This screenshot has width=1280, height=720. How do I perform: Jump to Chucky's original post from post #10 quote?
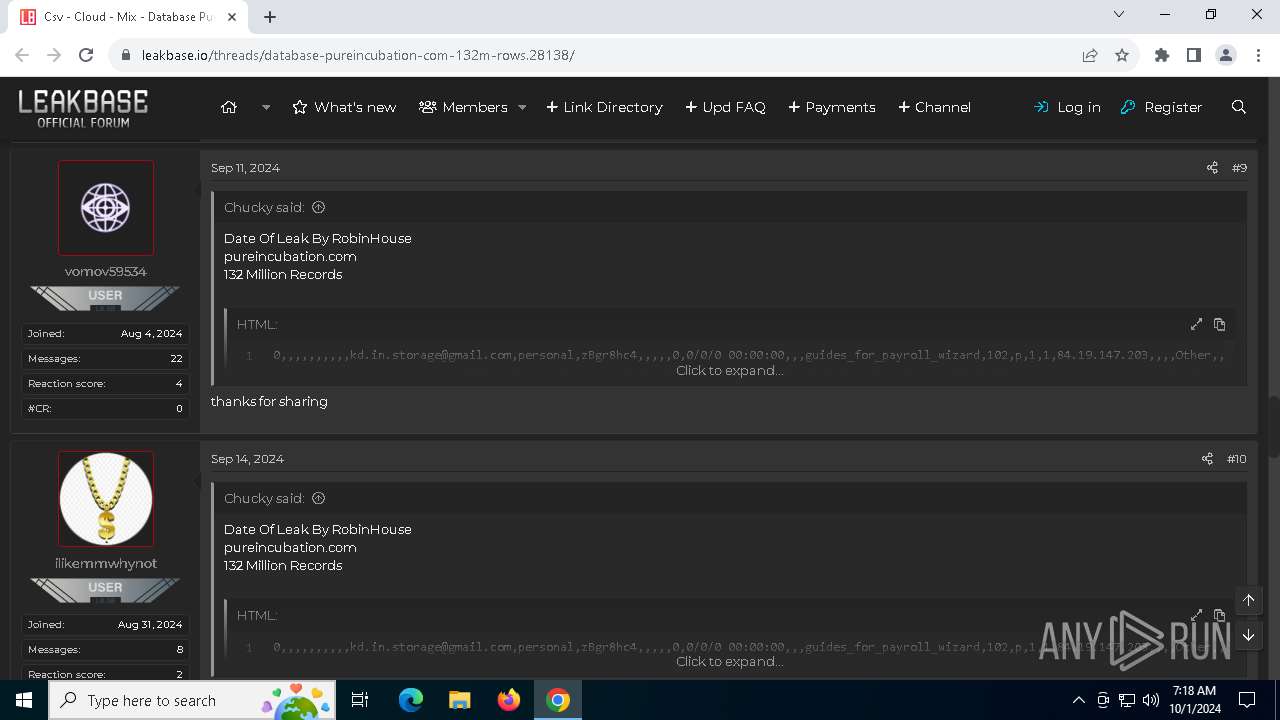point(319,498)
